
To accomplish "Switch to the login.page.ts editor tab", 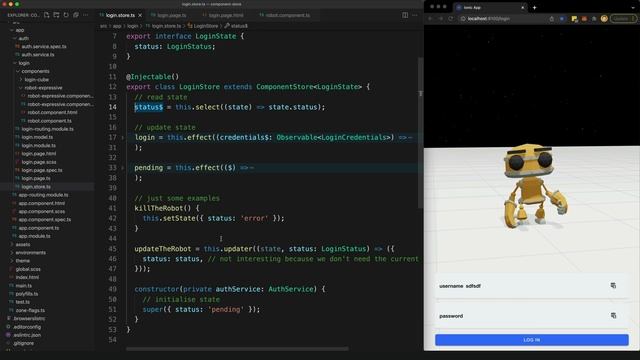I will 171,15.
